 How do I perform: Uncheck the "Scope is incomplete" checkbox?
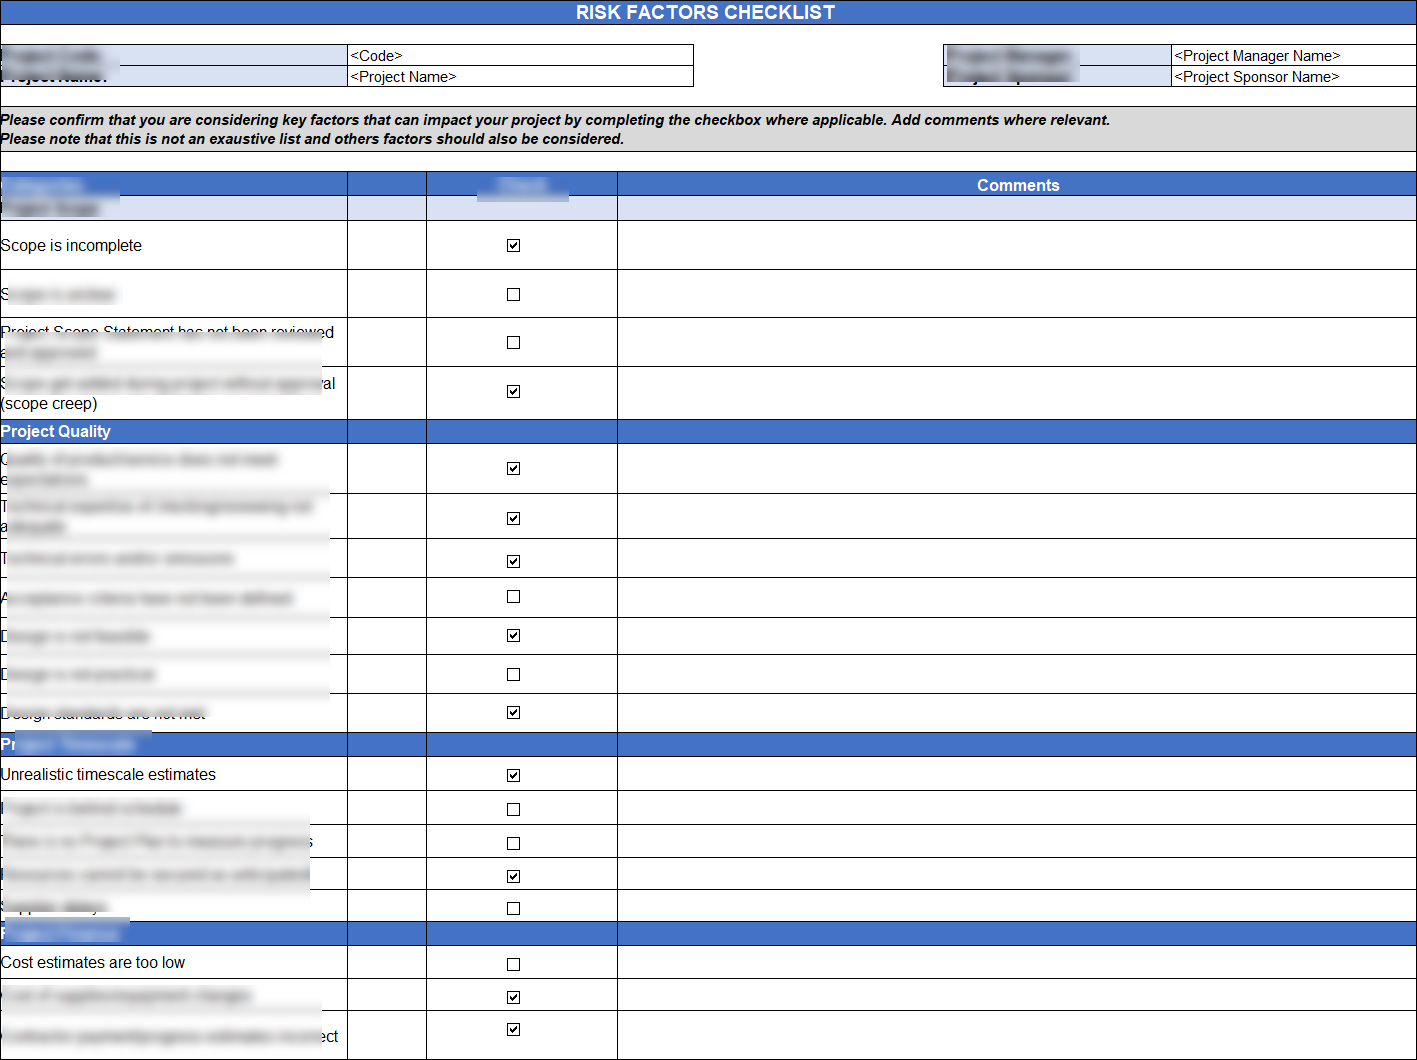click(x=513, y=245)
